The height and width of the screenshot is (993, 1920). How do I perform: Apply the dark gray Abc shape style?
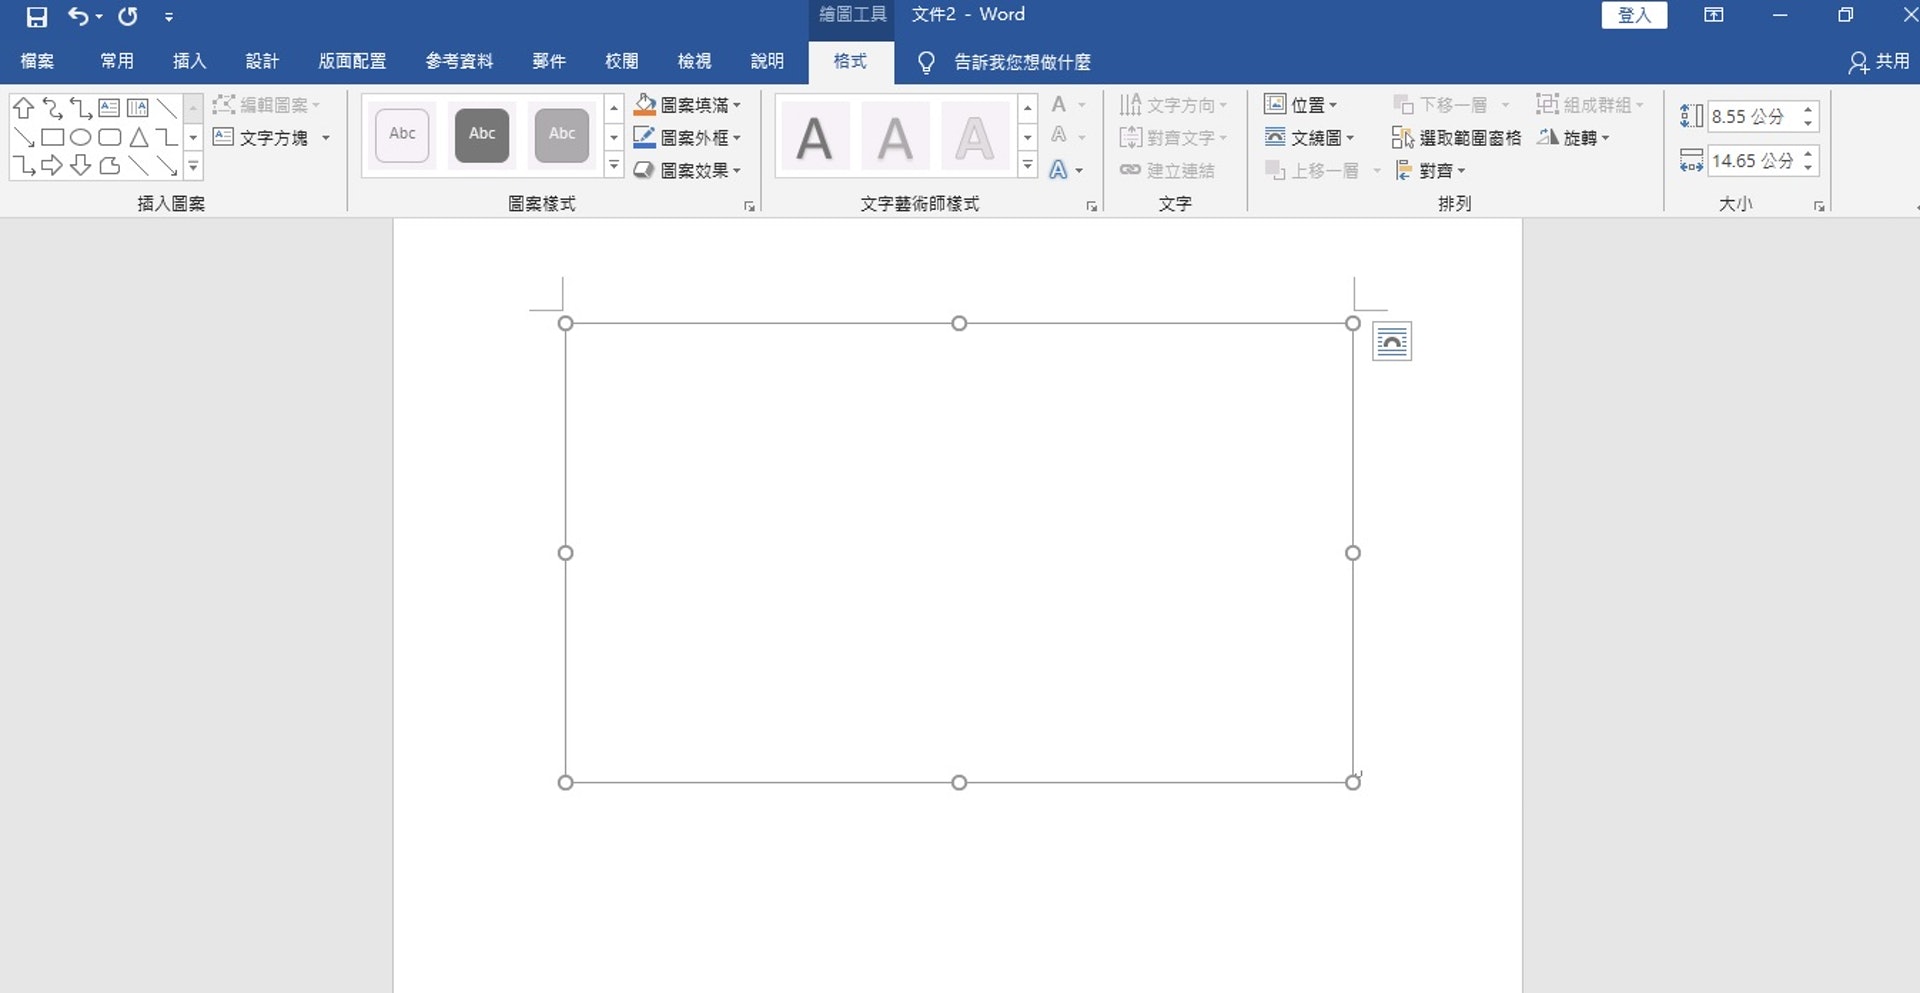pyautogui.click(x=482, y=134)
